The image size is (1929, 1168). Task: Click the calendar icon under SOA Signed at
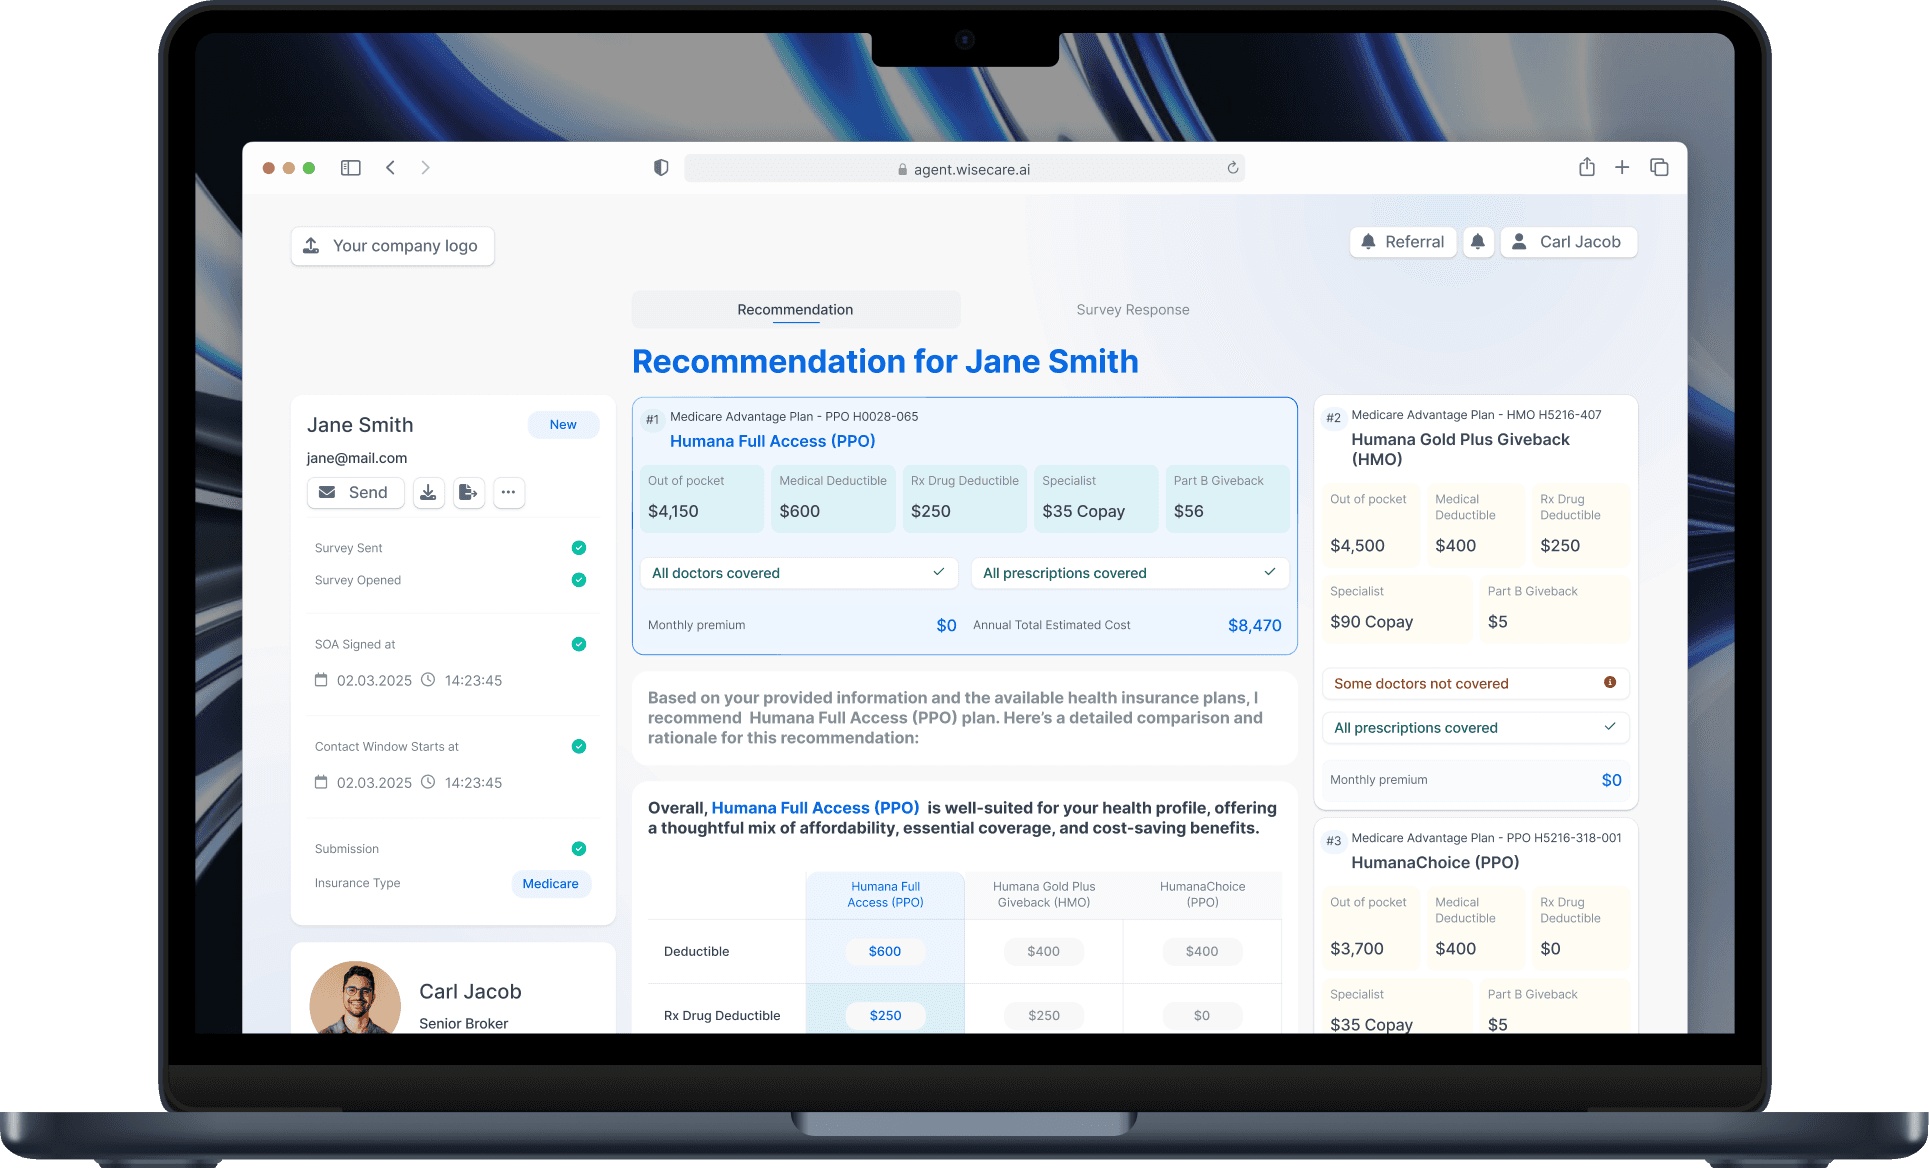[321, 680]
